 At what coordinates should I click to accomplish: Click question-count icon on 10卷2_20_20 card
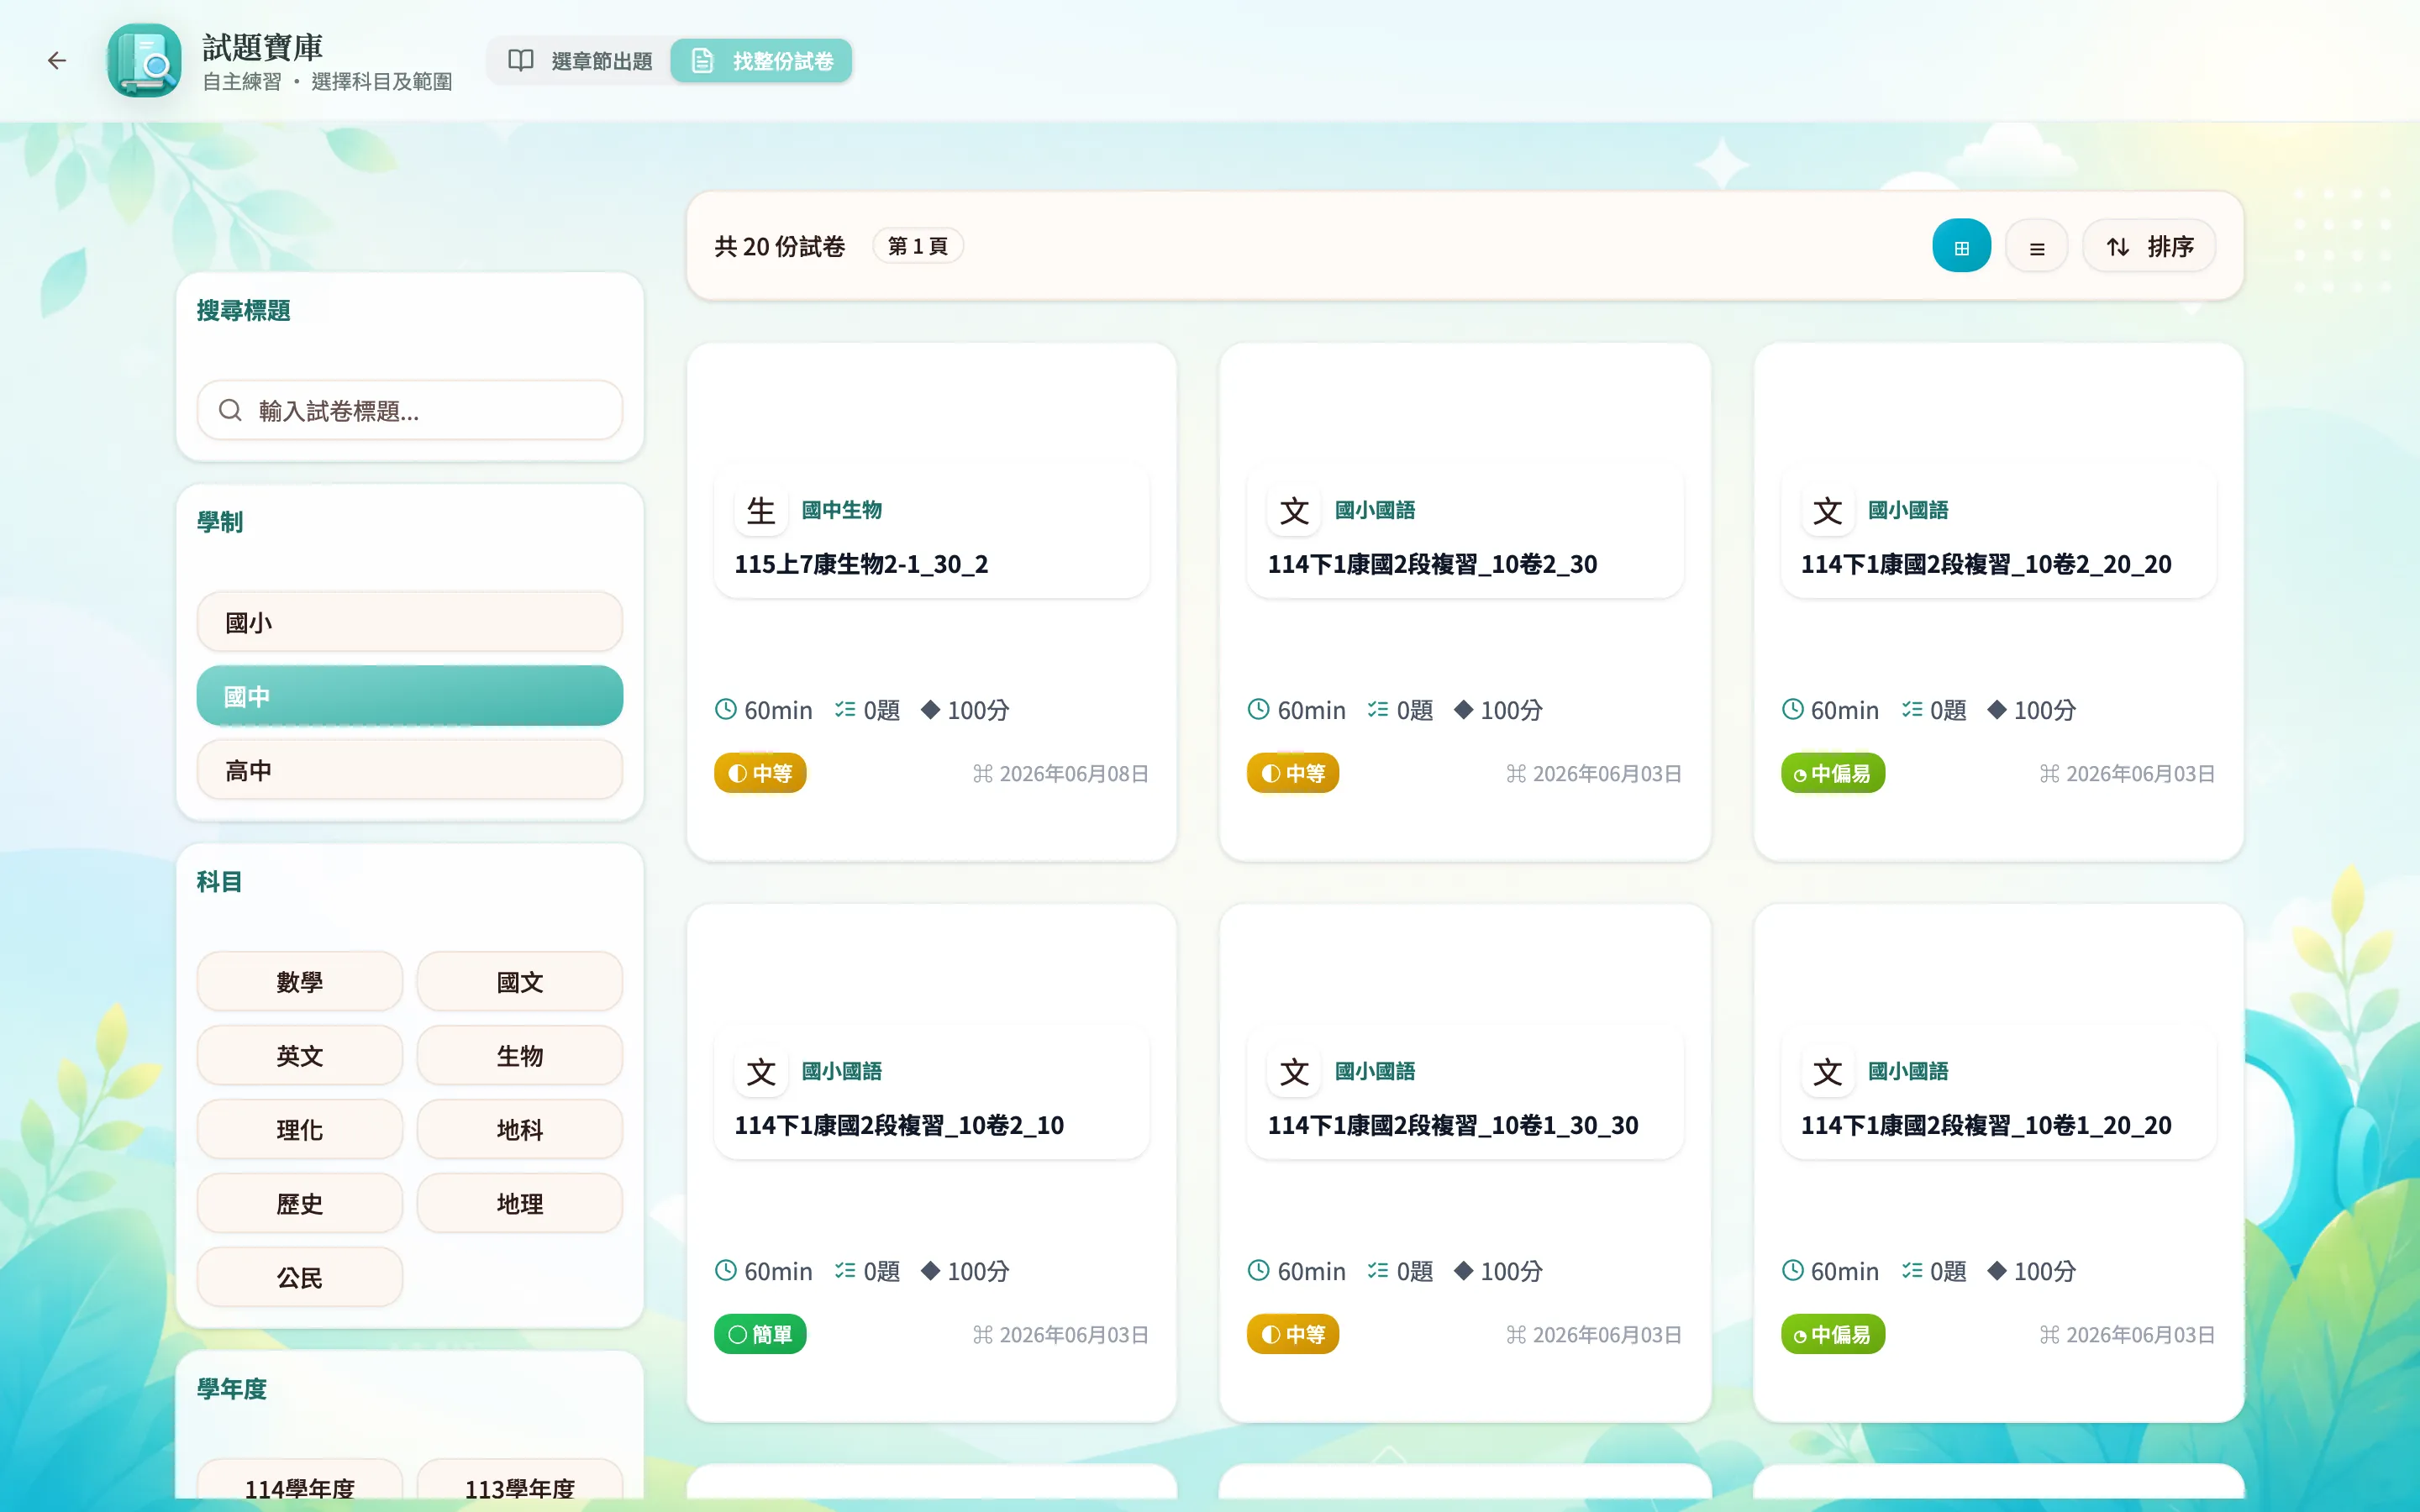[x=1912, y=709]
